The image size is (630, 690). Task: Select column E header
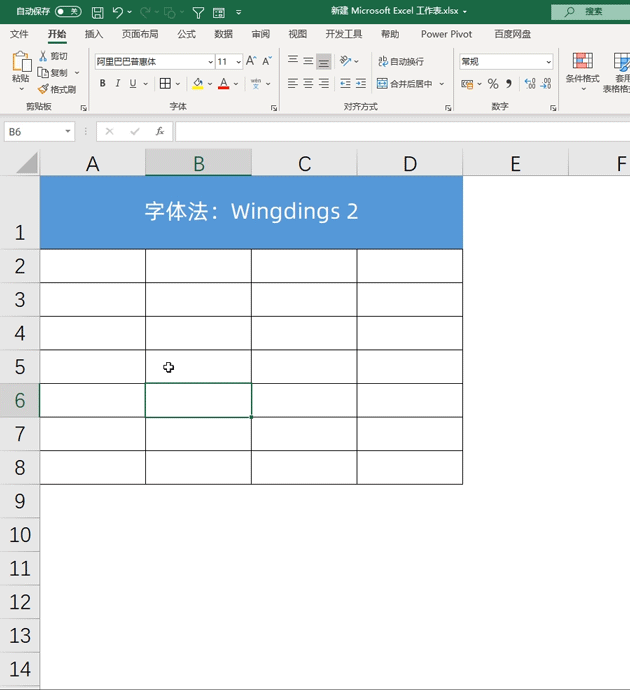click(x=516, y=163)
